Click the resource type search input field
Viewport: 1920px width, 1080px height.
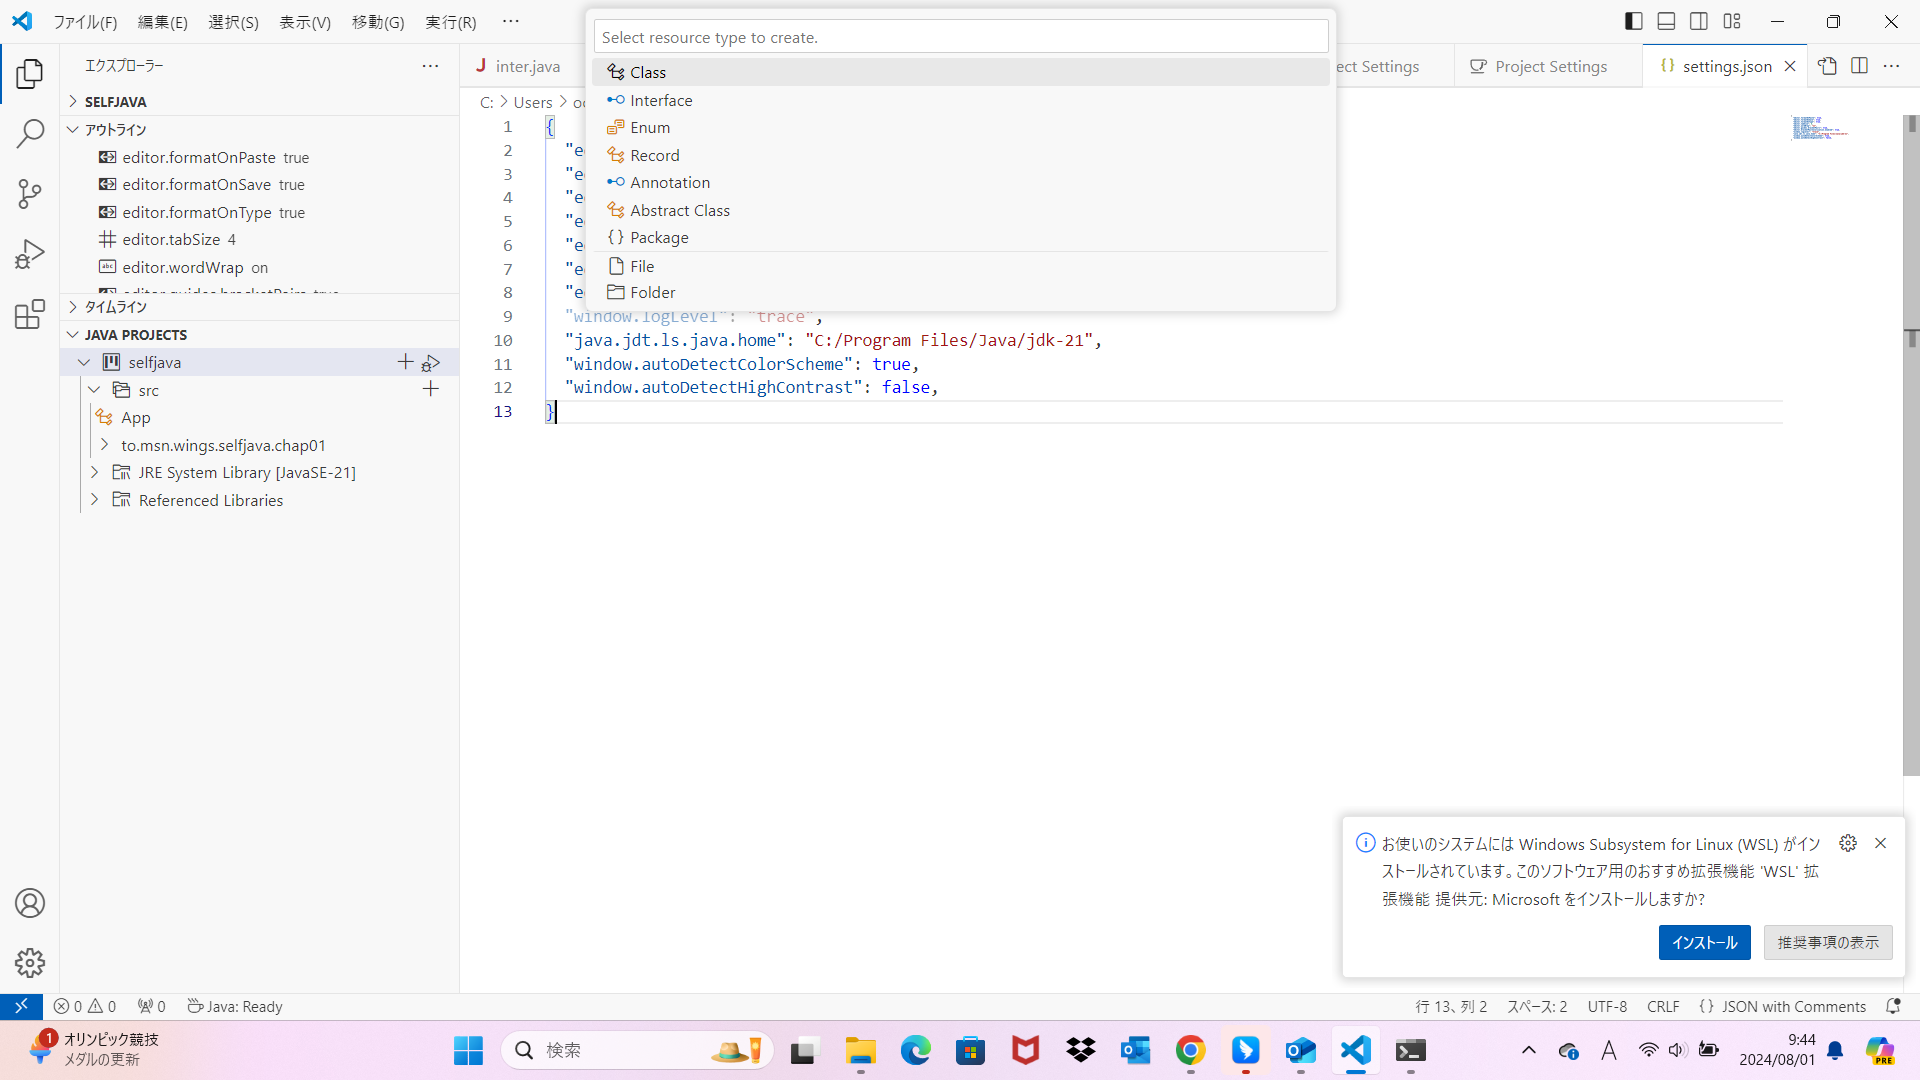click(959, 37)
